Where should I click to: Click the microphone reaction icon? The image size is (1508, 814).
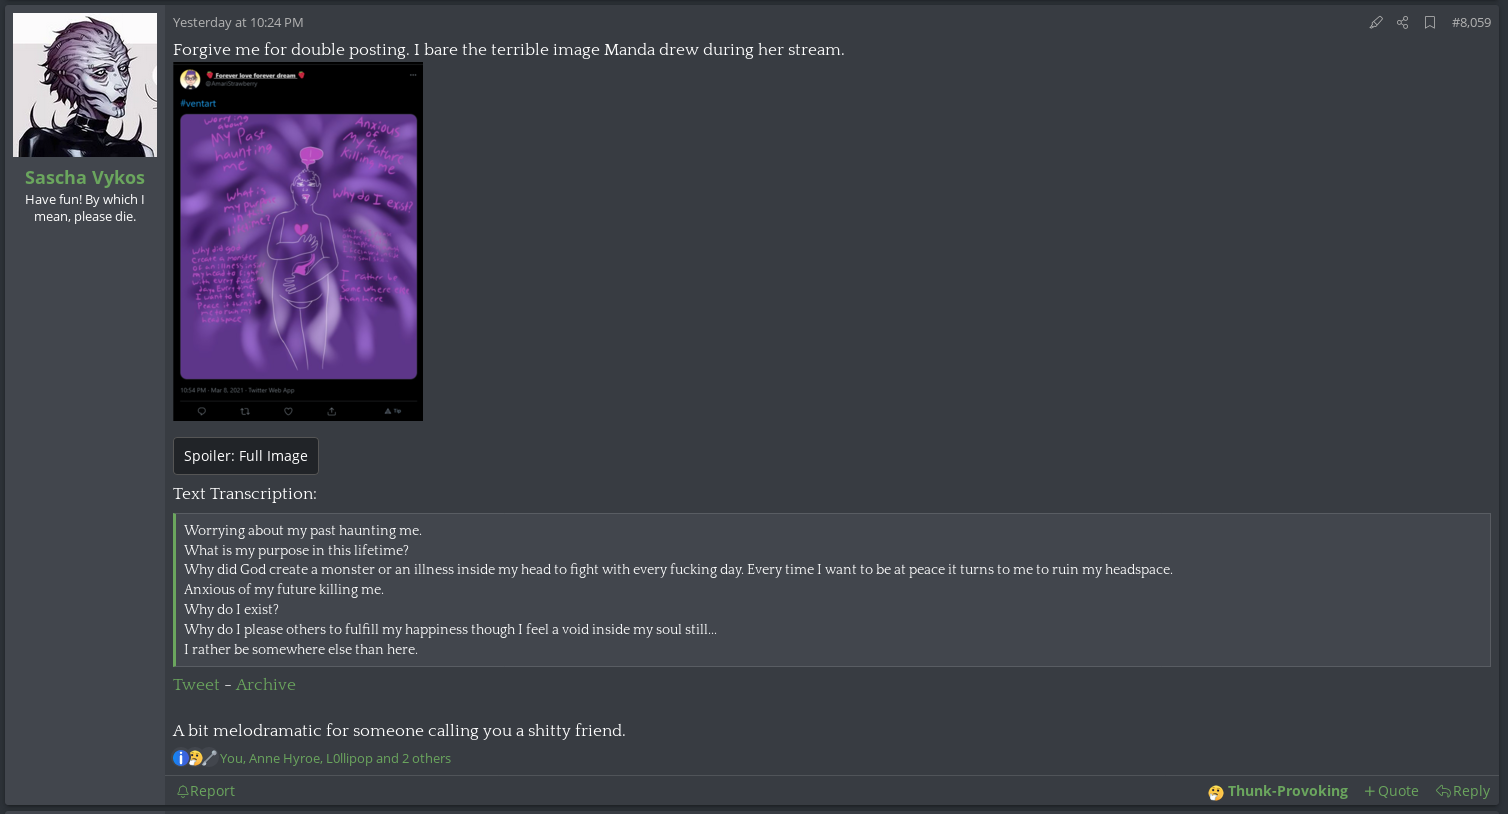tap(210, 758)
